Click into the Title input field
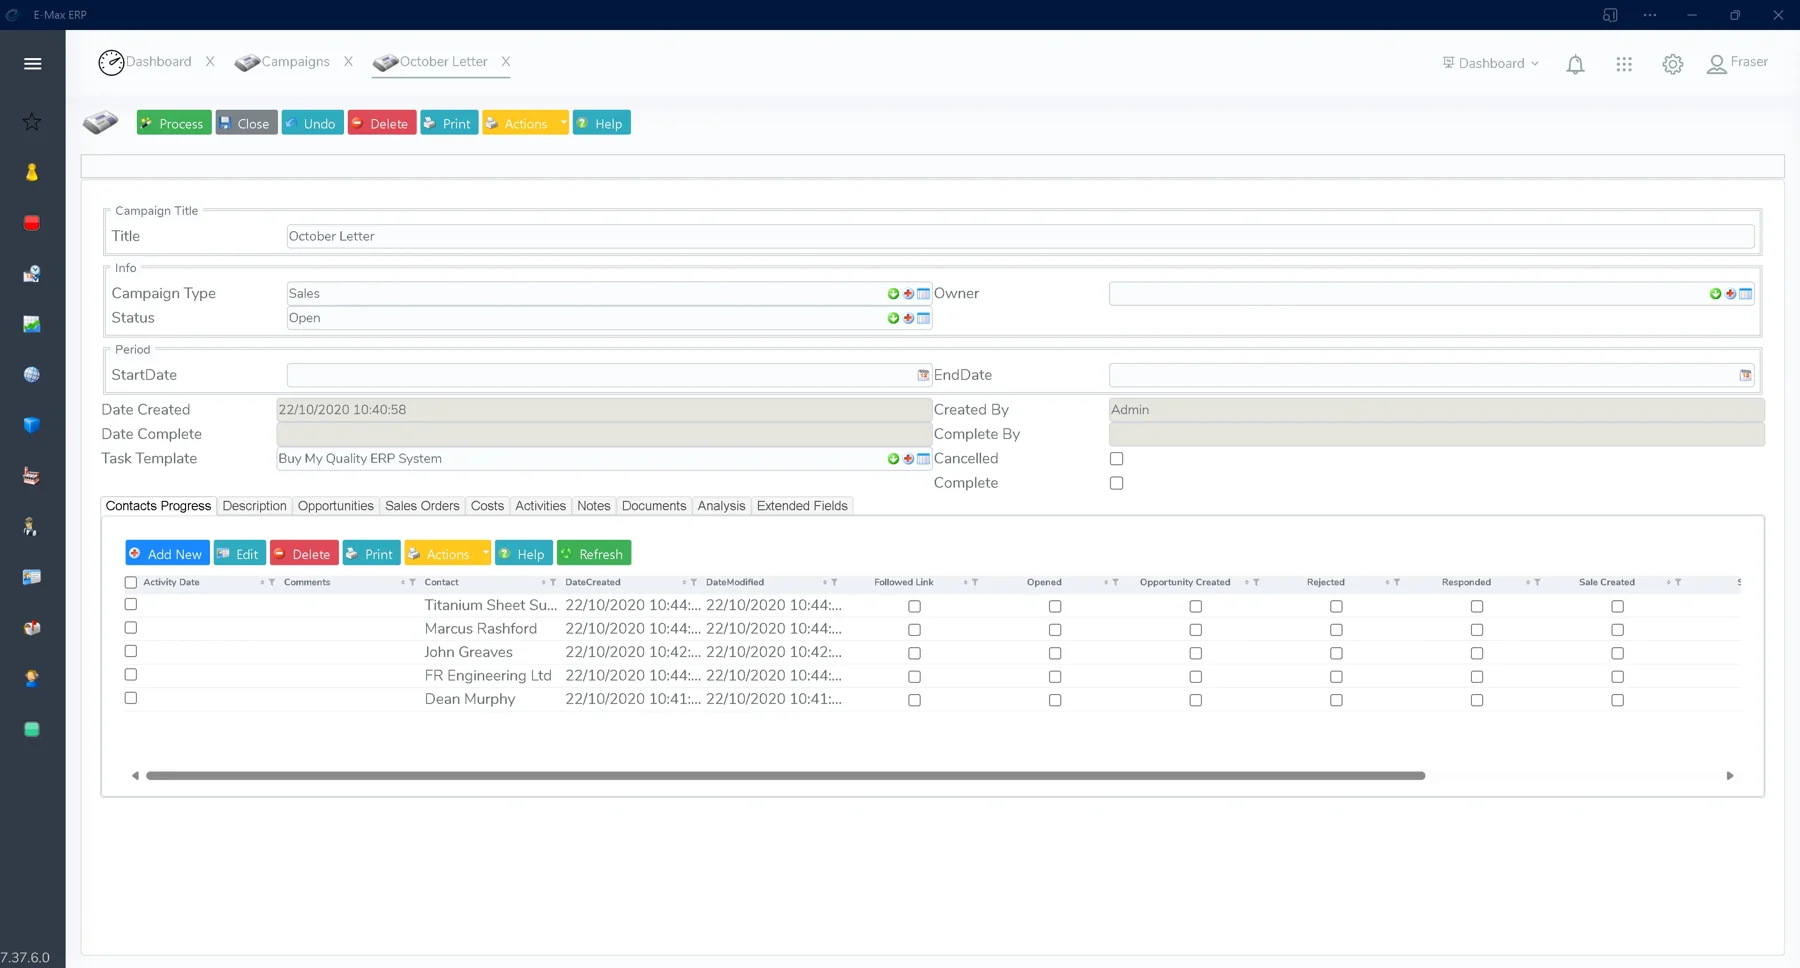Screen dimensions: 1800x968 (1020, 237)
